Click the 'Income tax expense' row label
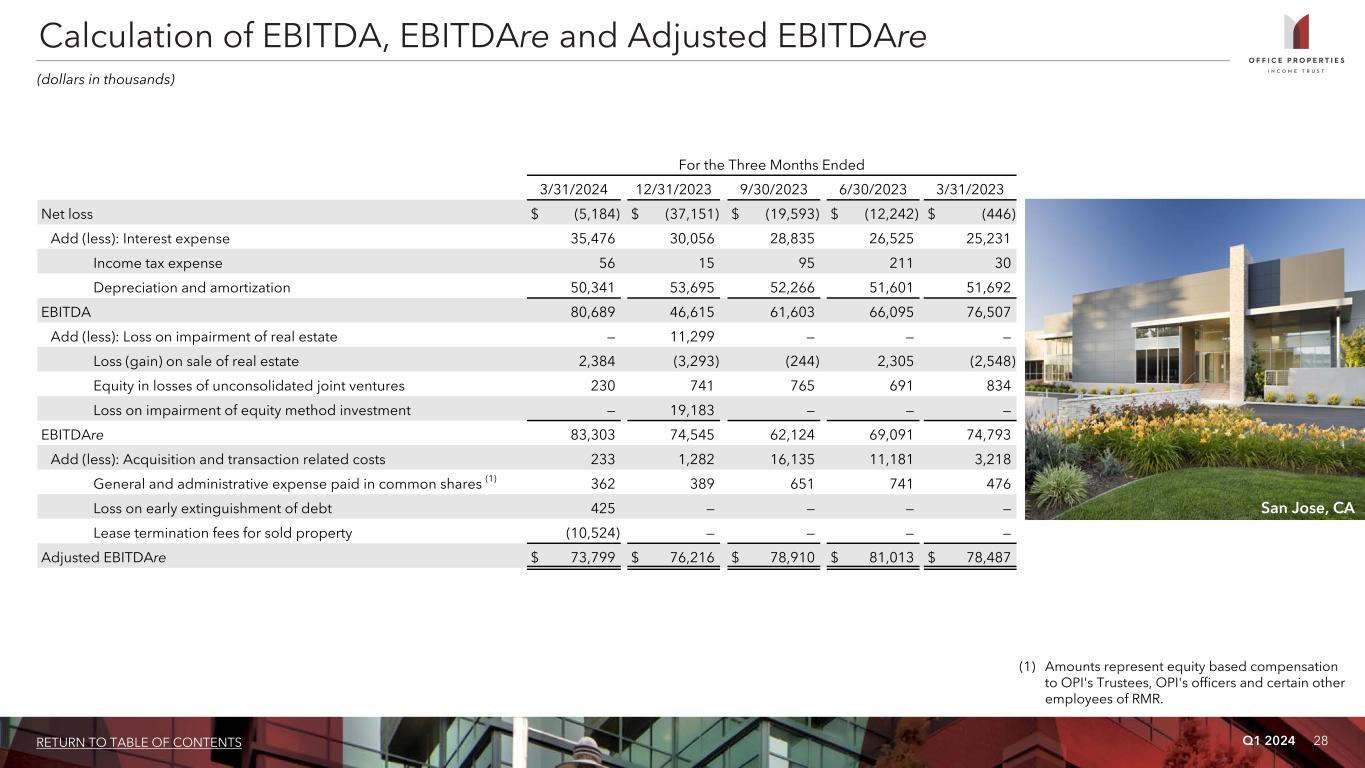The width and height of the screenshot is (1365, 768). [158, 263]
